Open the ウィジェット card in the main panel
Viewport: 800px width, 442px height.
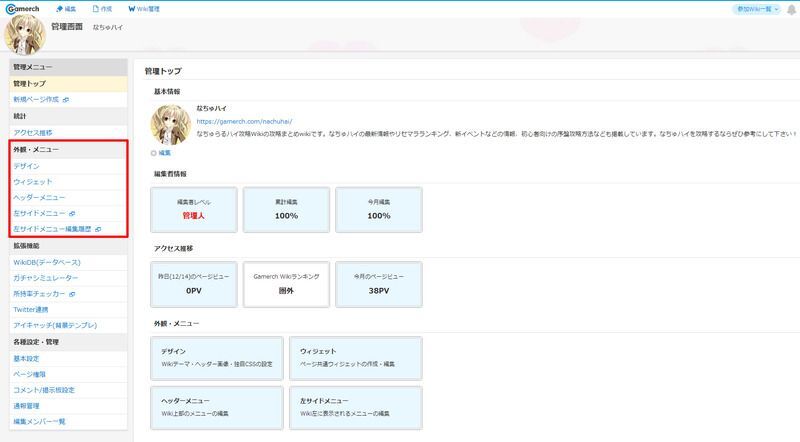(x=354, y=357)
